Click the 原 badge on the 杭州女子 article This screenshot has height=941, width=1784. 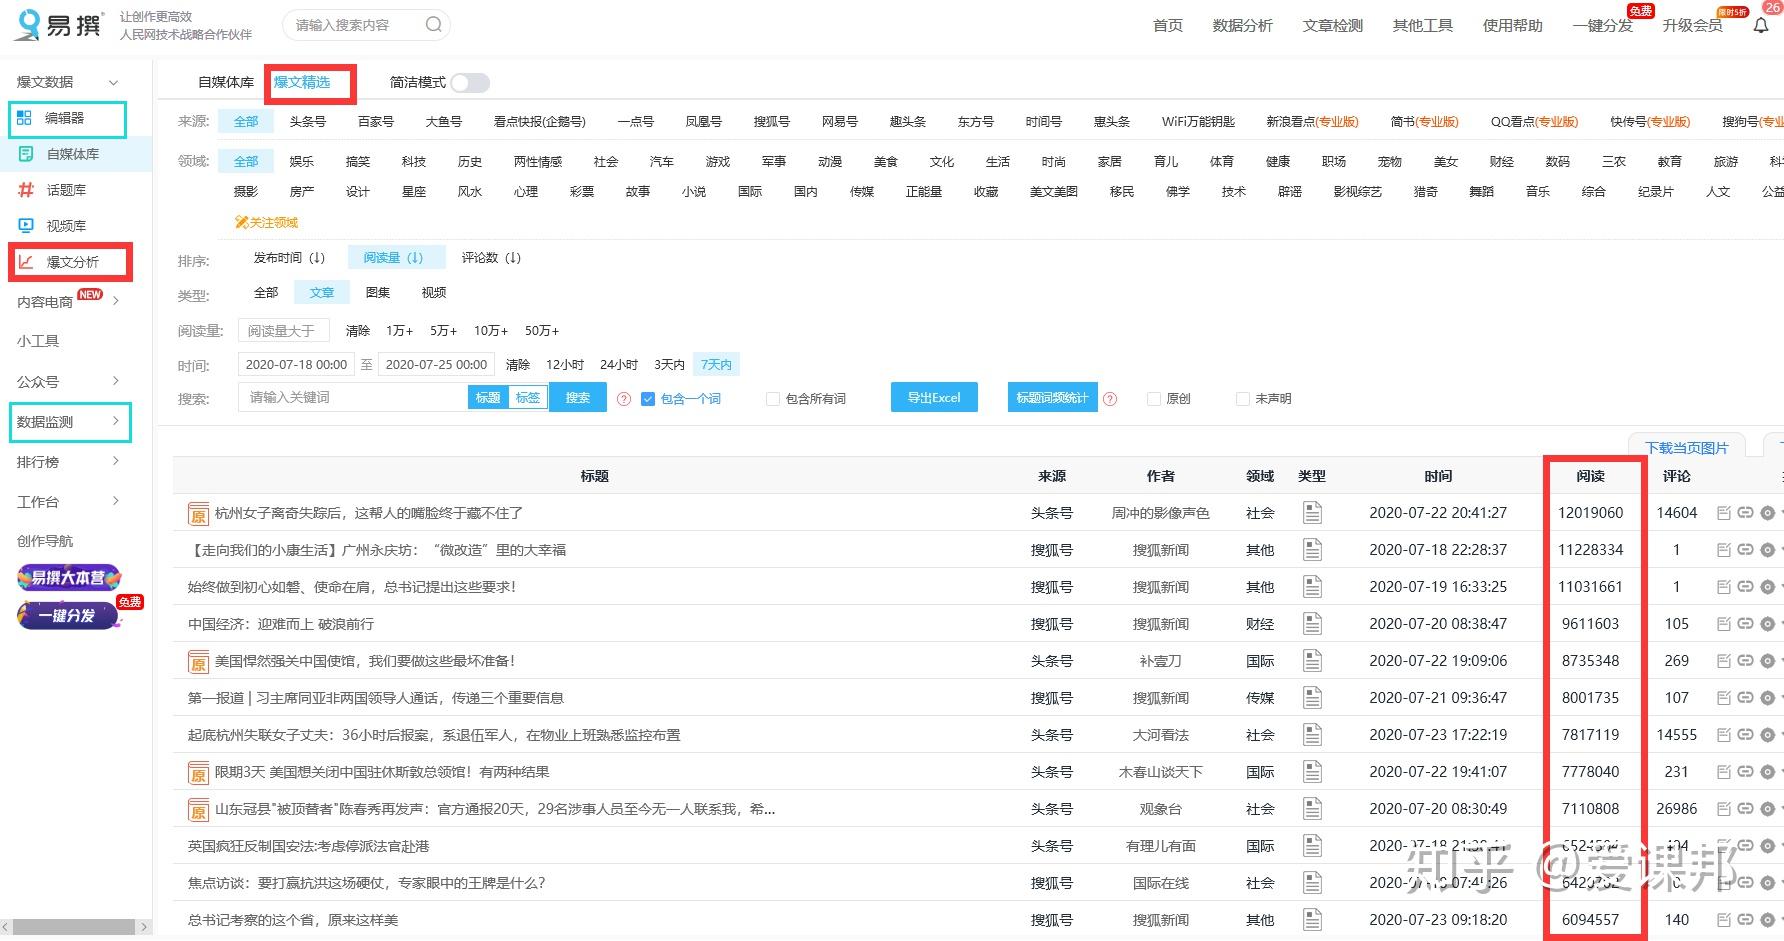198,514
